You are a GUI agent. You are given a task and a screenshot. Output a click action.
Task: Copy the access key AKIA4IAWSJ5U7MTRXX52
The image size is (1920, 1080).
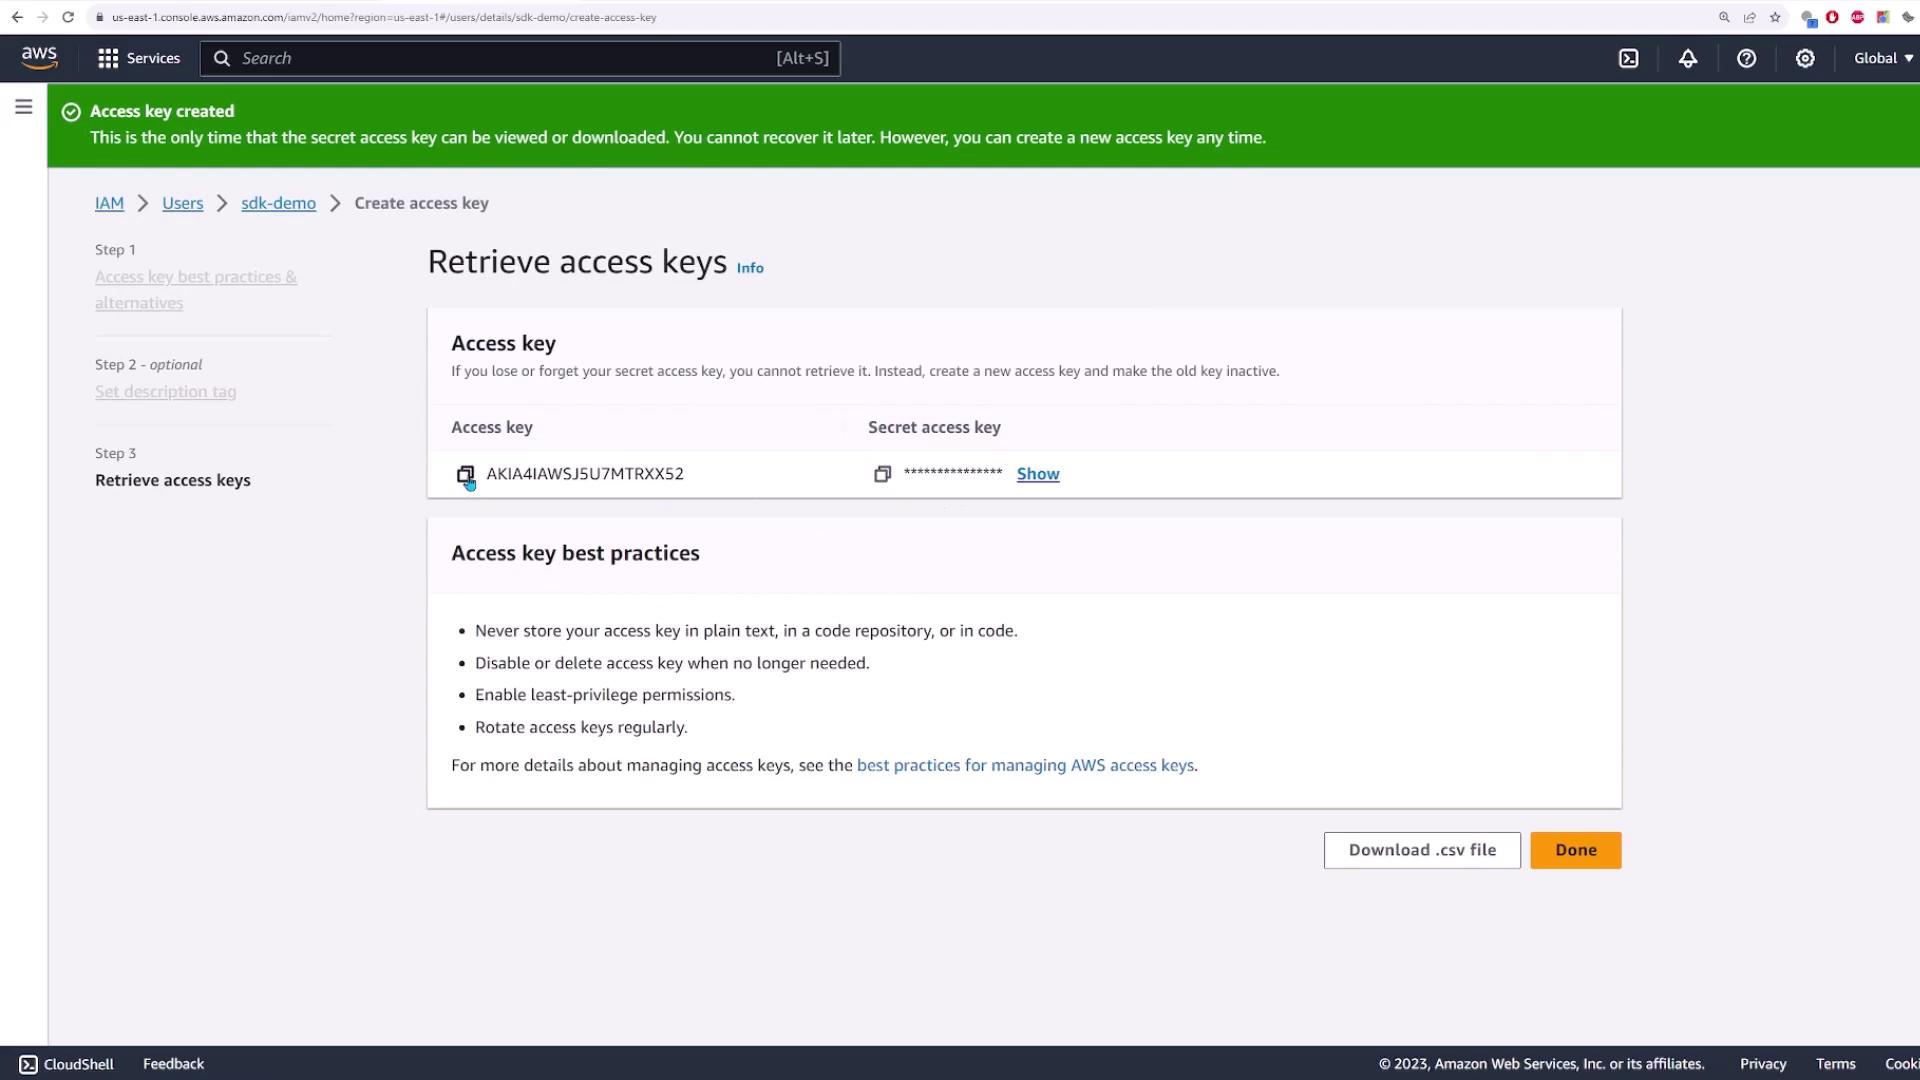tap(465, 475)
